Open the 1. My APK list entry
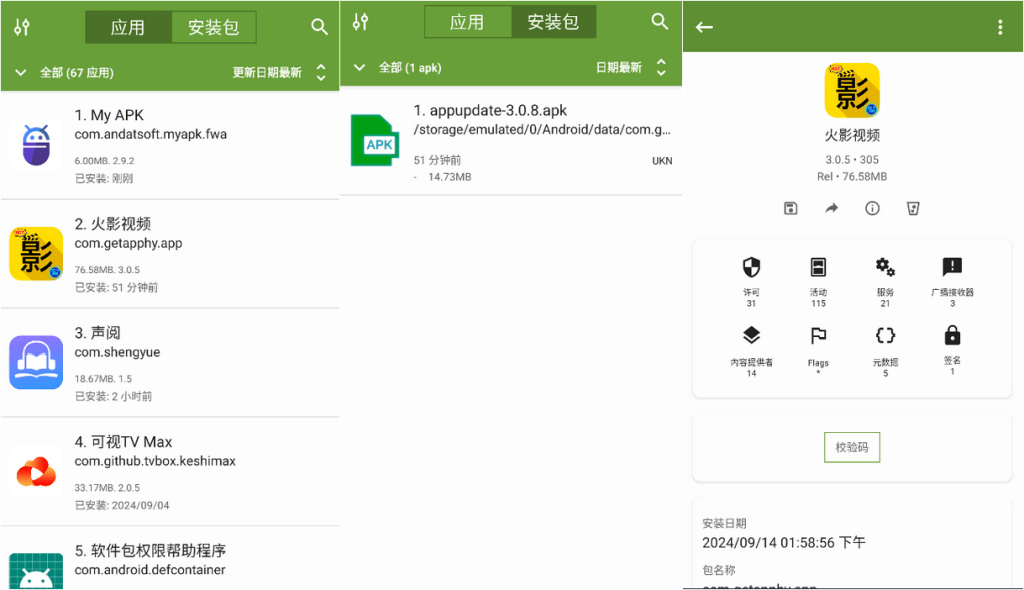Image resolution: width=1024 pixels, height=590 pixels. tap(170, 145)
